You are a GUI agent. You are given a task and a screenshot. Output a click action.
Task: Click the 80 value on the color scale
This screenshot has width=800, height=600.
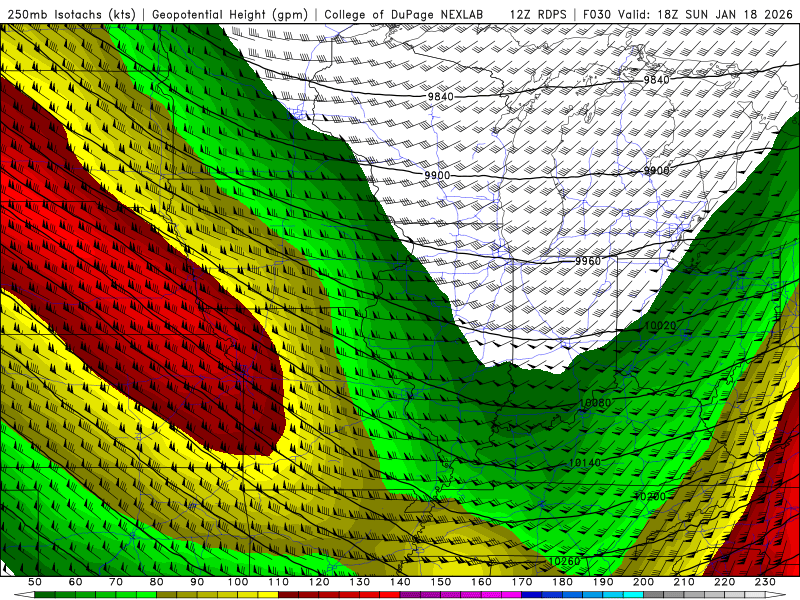click(157, 582)
